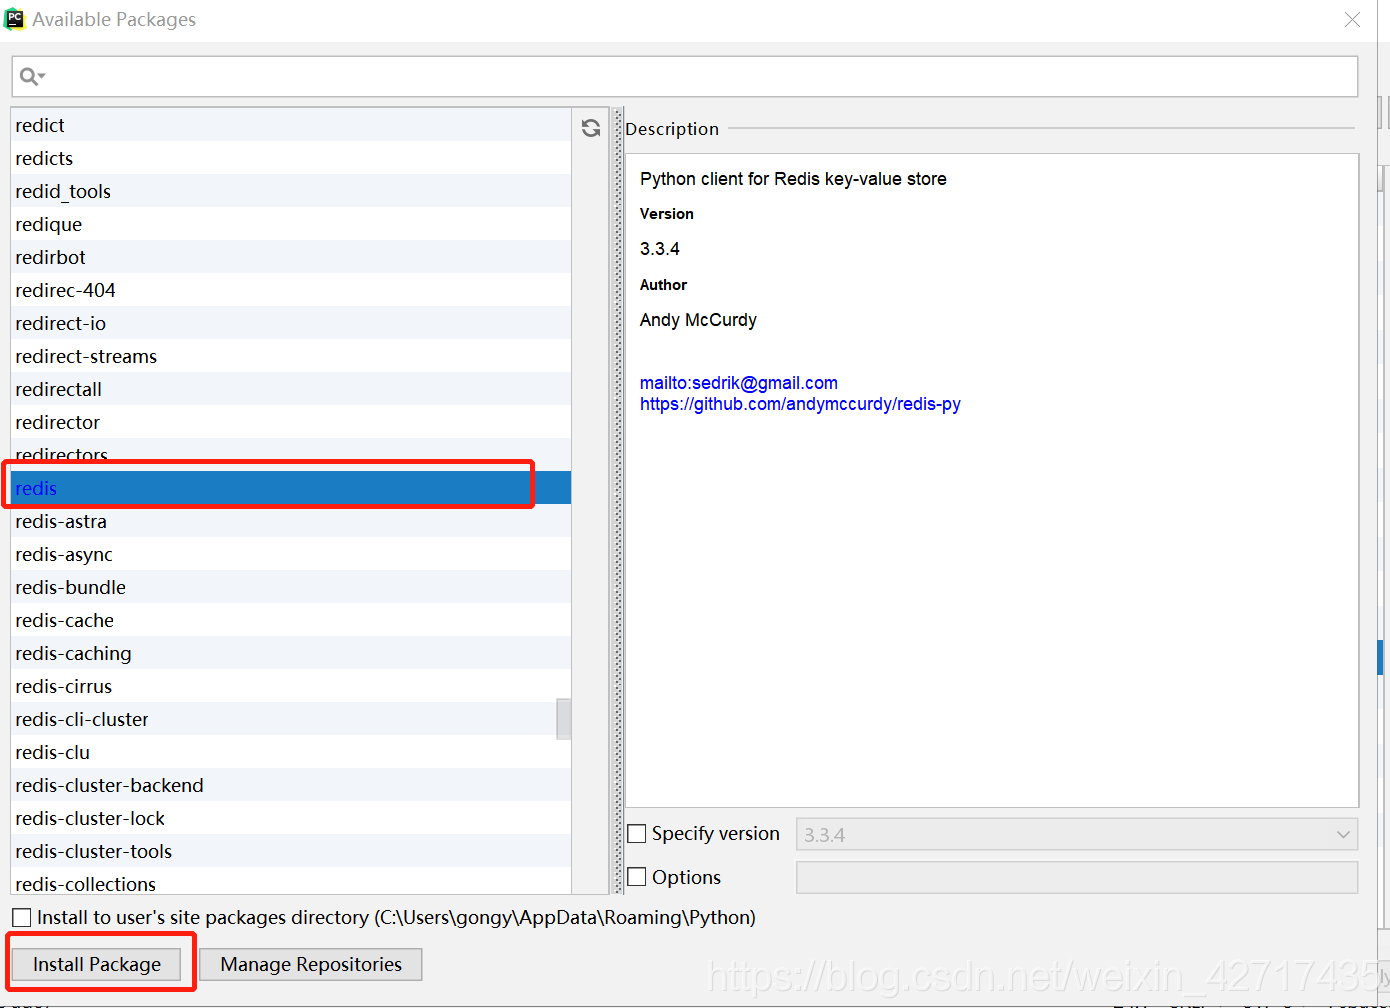Select the redis-cluster-lock package
This screenshot has height=1008, width=1390.
[291, 818]
